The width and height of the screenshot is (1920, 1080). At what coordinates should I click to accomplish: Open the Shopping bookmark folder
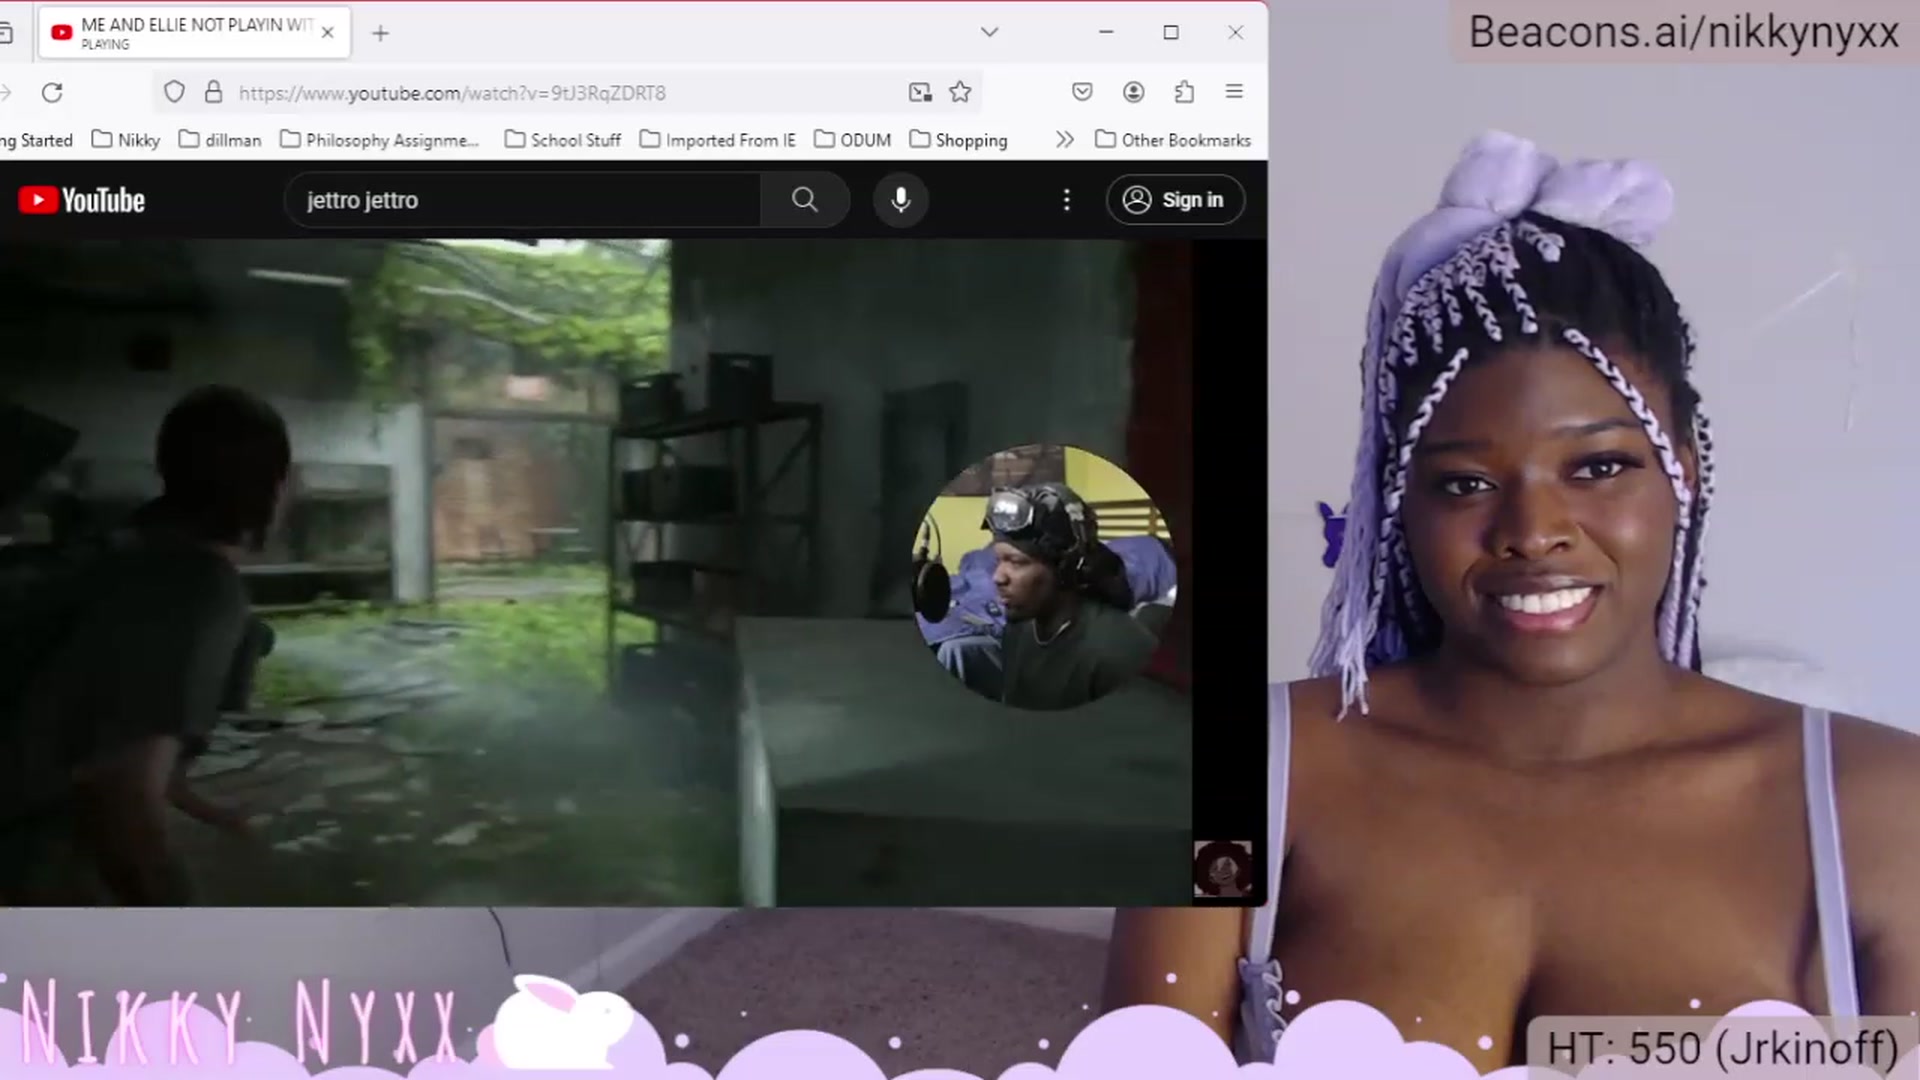coord(958,140)
